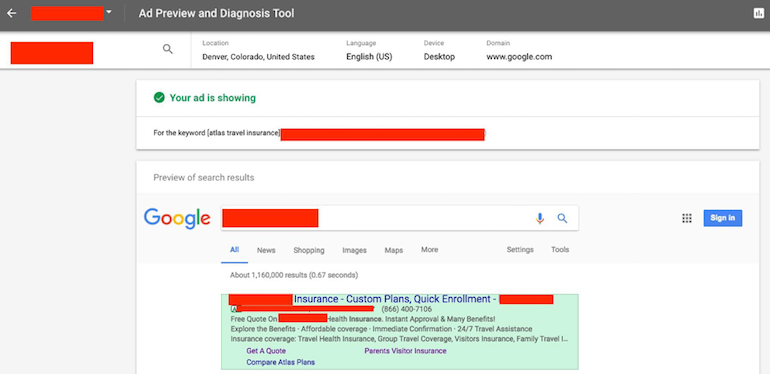770x374 pixels.
Task: Open the Maps results tab
Action: click(x=394, y=250)
